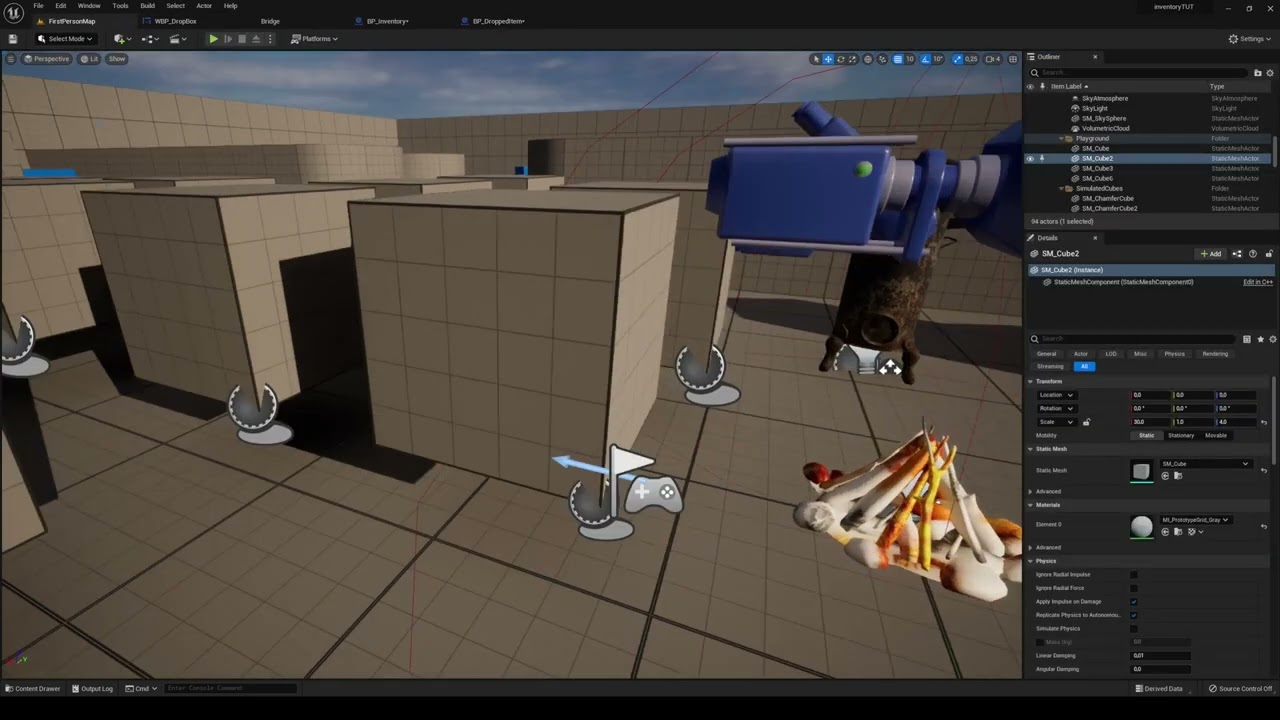Open the blueprints toolbar menu
Viewport: 1280px width, 720px height.
click(150, 39)
